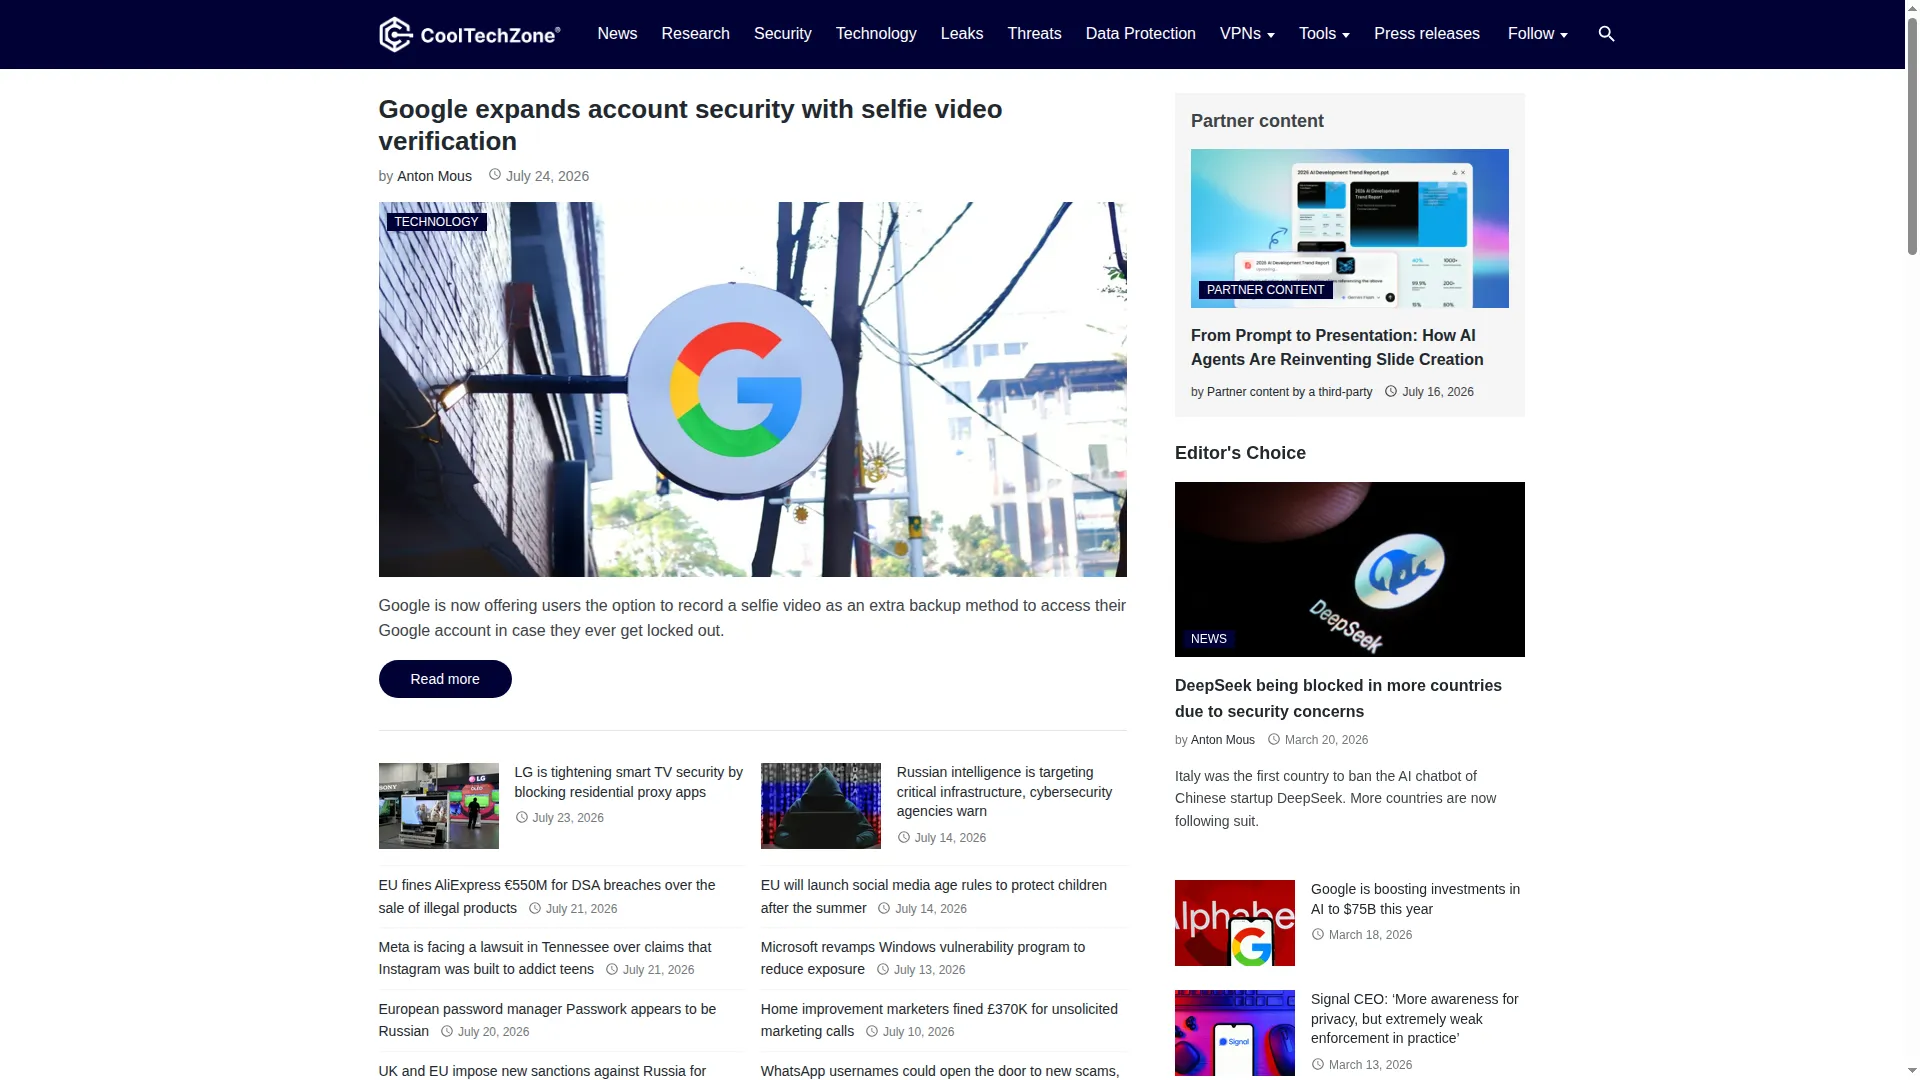
Task: Click the DeepSeek Editor's Choice image
Action: point(1349,569)
